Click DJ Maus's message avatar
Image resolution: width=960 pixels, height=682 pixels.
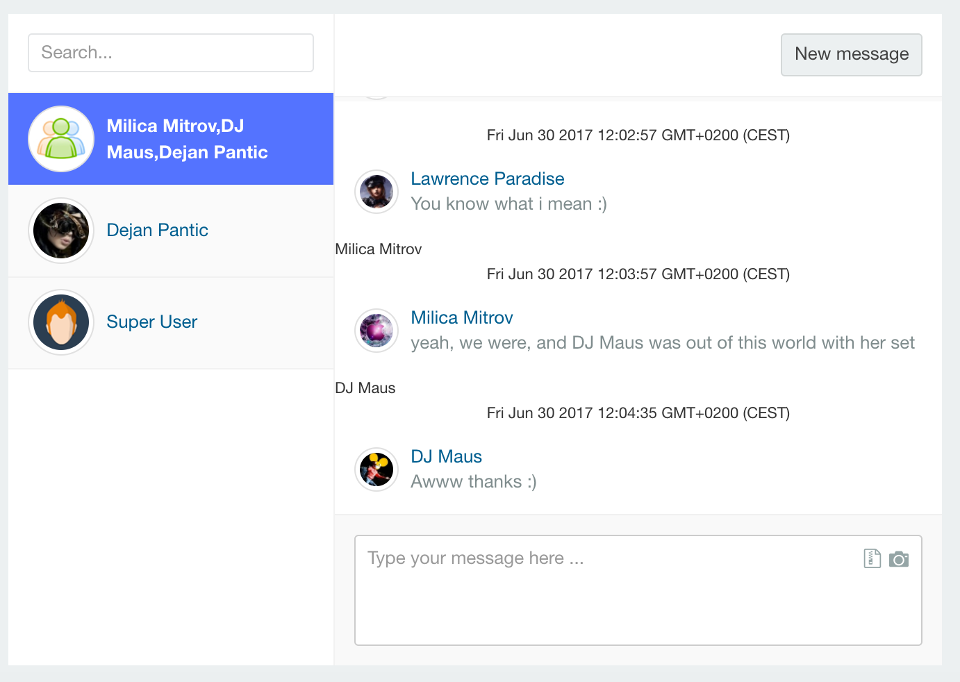point(377,469)
